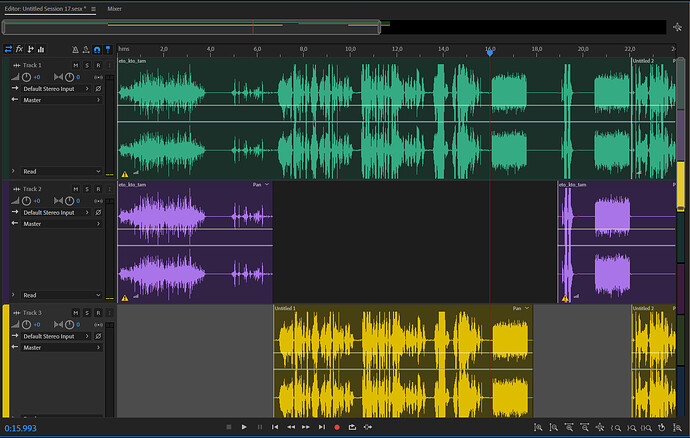Switch to the Mixer tab
The width and height of the screenshot is (690, 438).
pyautogui.click(x=114, y=8)
